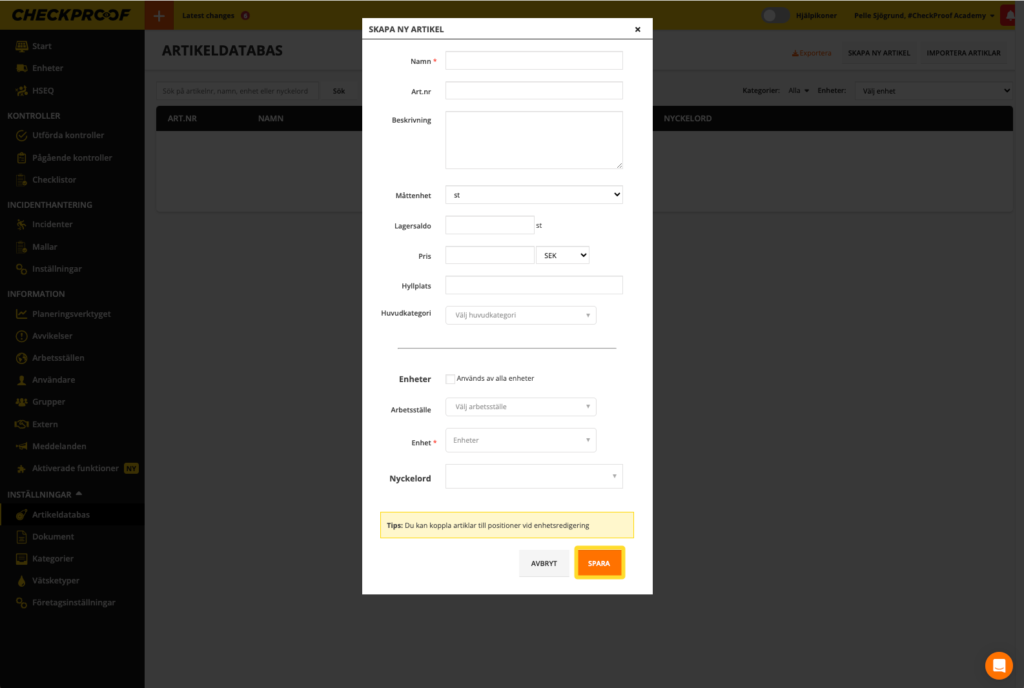This screenshot has height=688, width=1024.
Task: Open Checklistor in the sidebar menu
Action: click(x=54, y=180)
